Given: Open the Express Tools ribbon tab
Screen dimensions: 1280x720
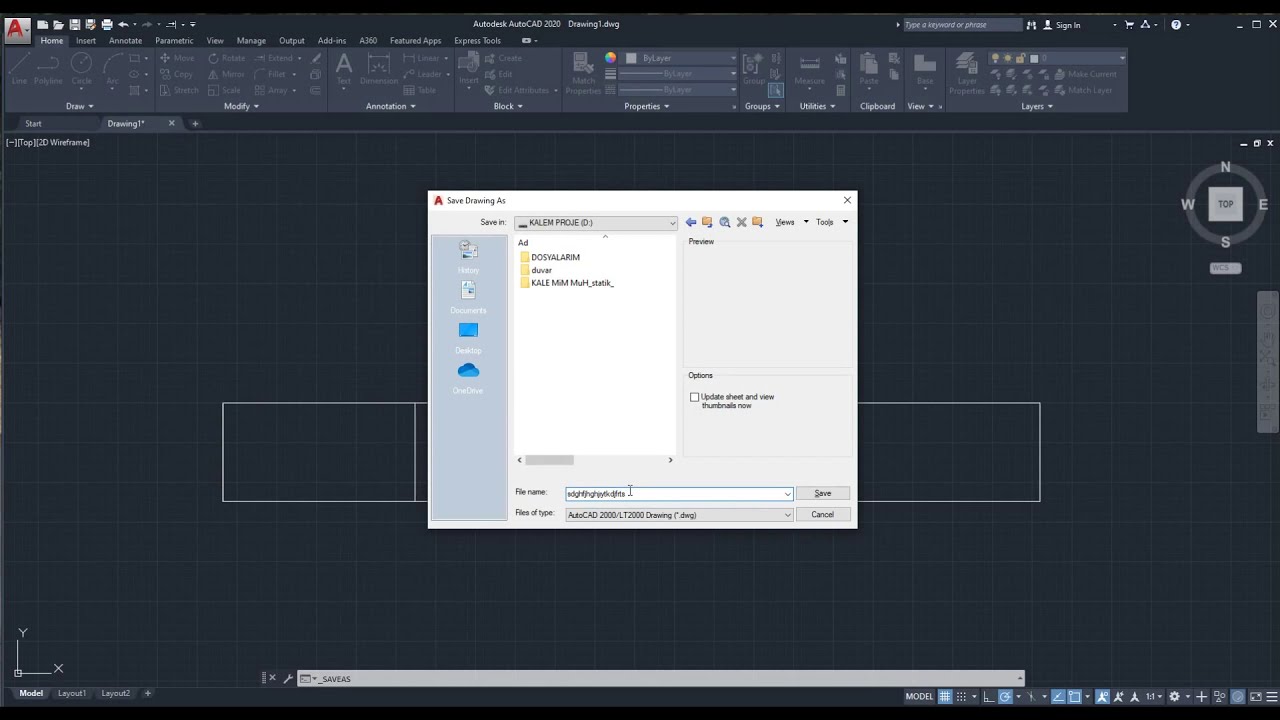Looking at the screenshot, I should tap(478, 41).
